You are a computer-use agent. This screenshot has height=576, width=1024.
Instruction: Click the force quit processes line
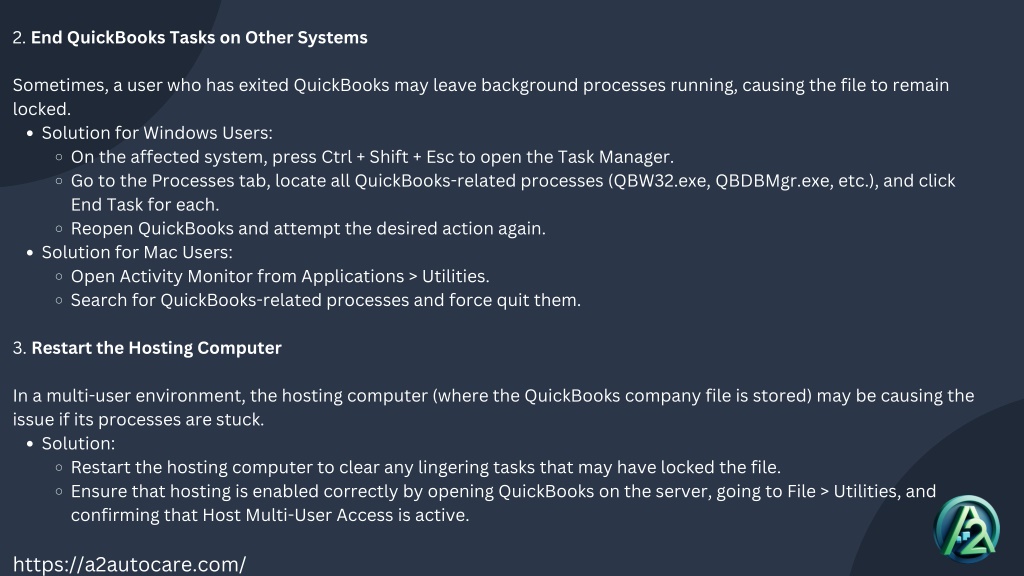click(326, 300)
